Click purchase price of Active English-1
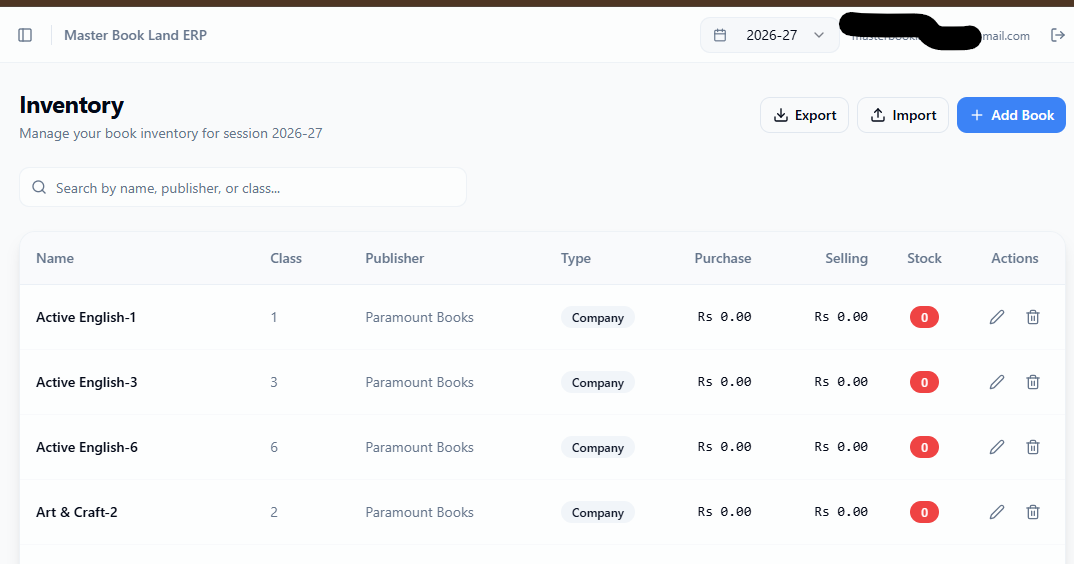The height and width of the screenshot is (564, 1074). point(724,317)
